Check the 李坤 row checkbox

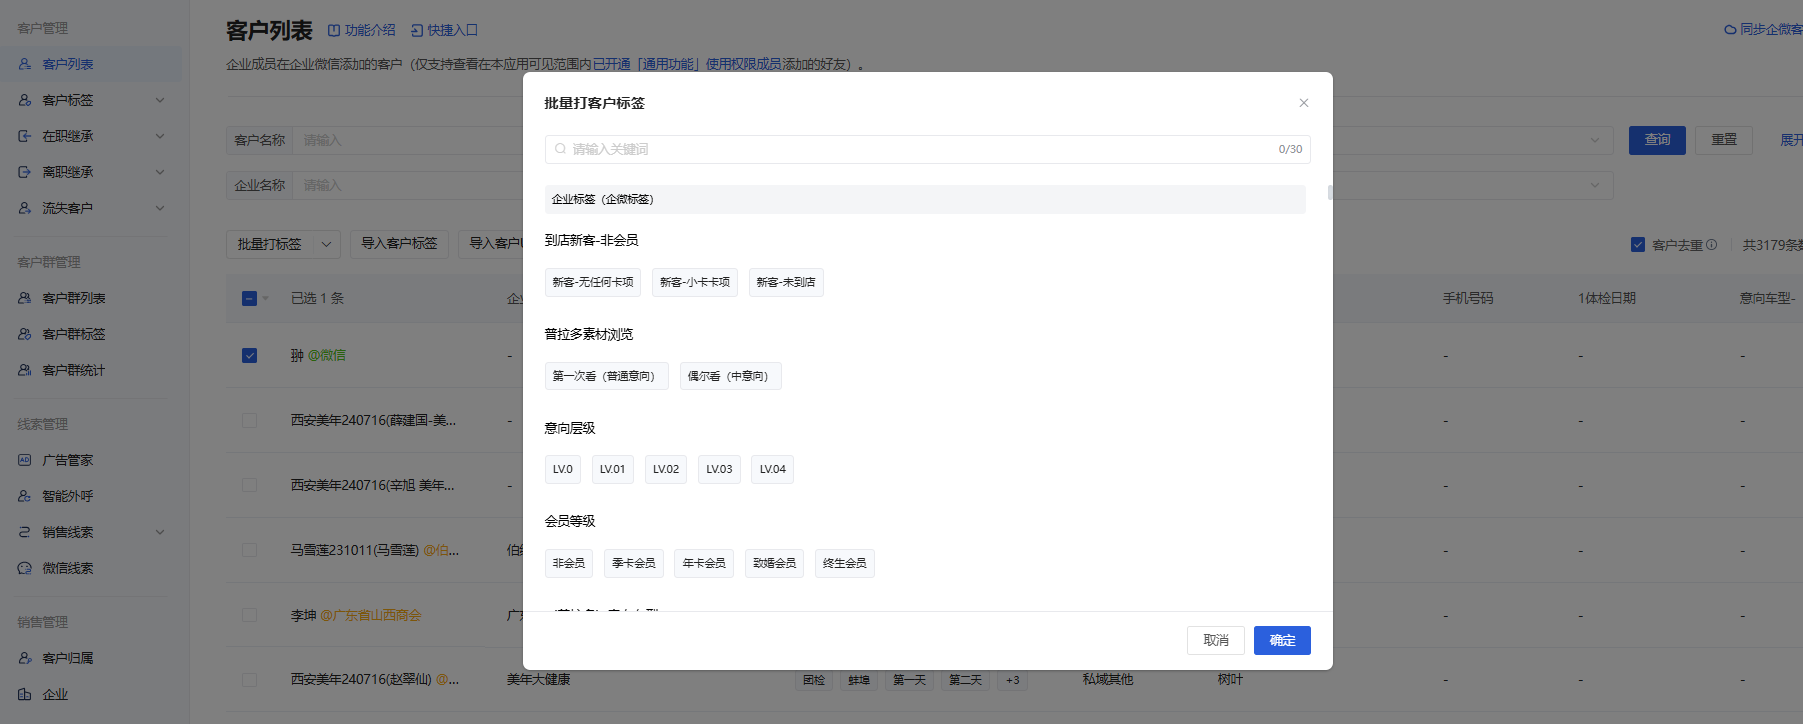click(x=250, y=615)
